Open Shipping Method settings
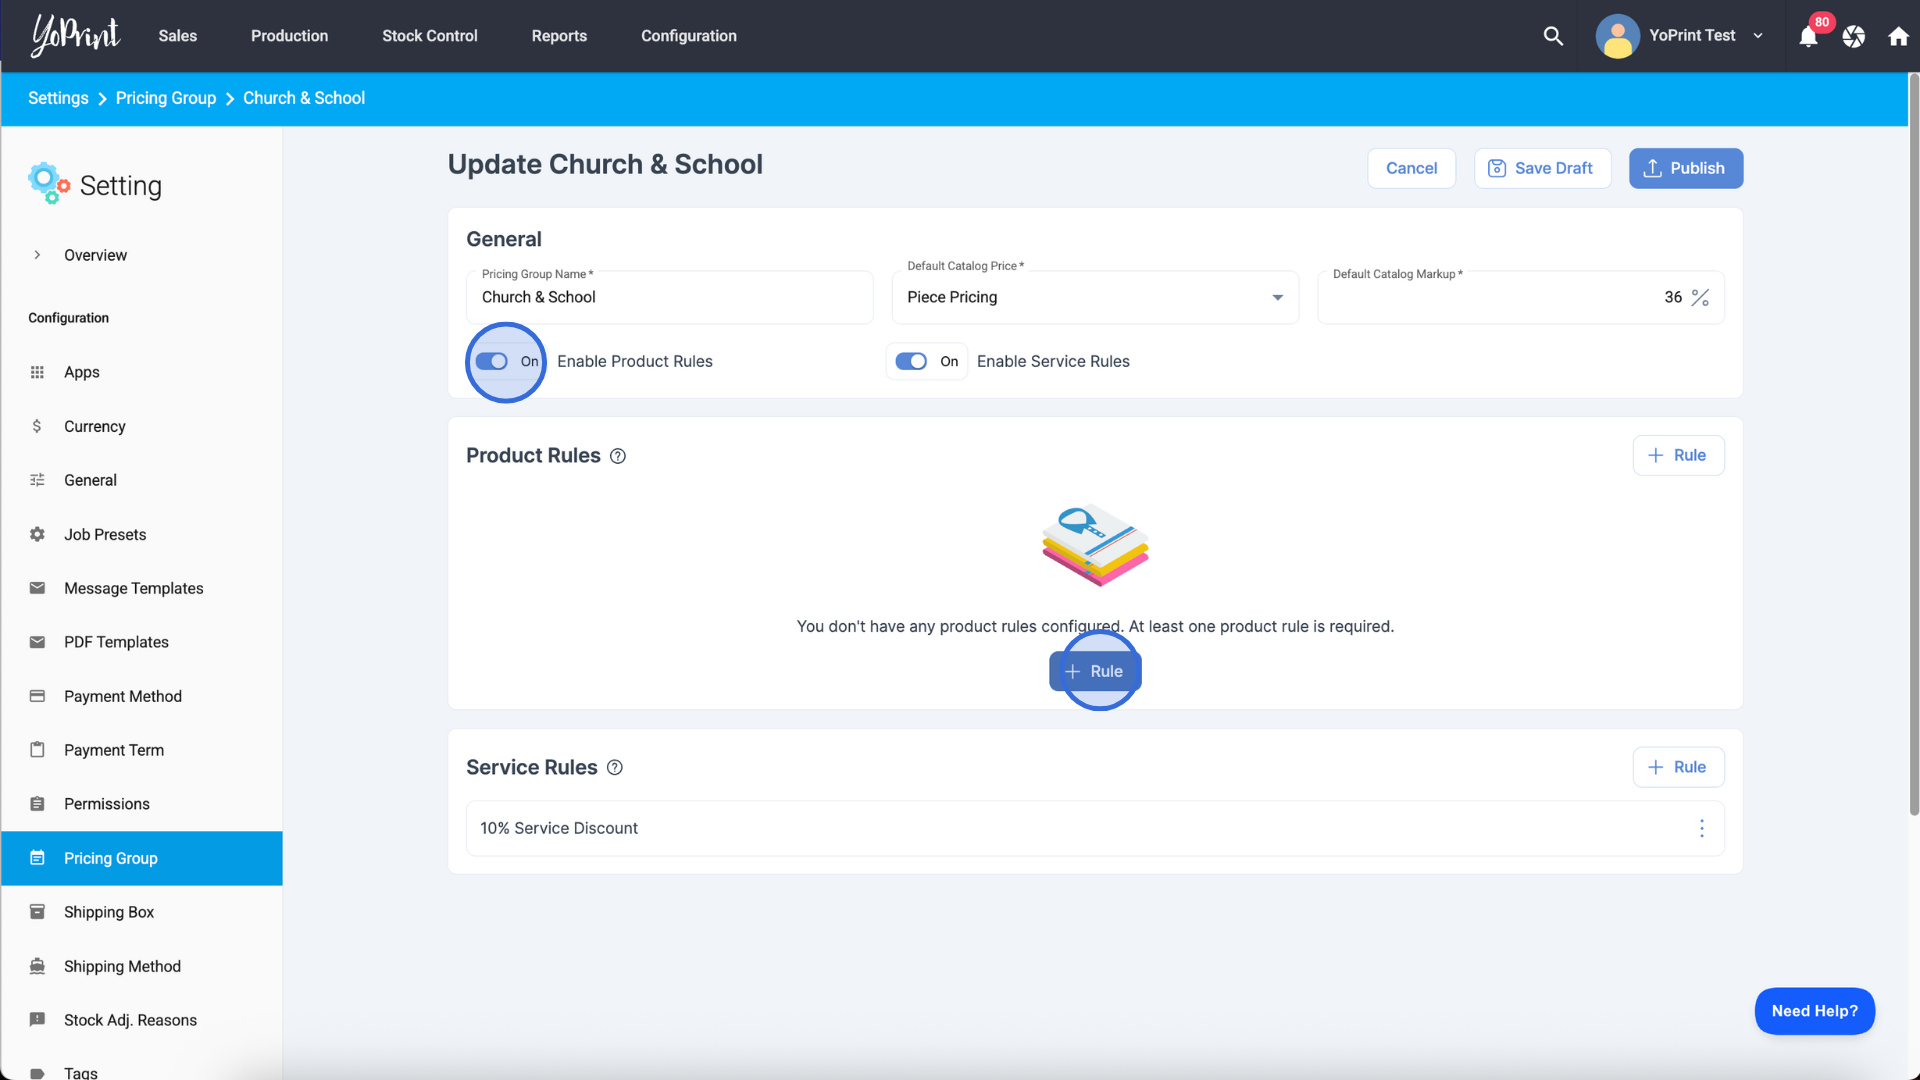Image resolution: width=1920 pixels, height=1080 pixels. pyautogui.click(x=122, y=966)
